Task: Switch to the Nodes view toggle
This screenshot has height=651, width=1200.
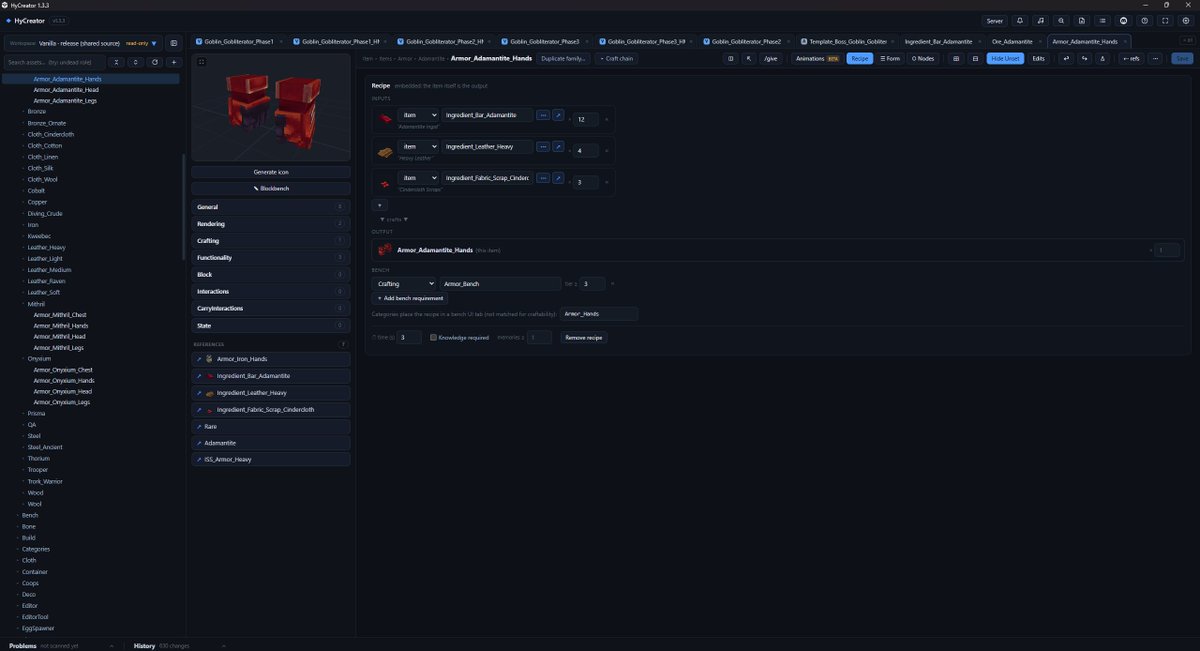Action: coord(922,59)
